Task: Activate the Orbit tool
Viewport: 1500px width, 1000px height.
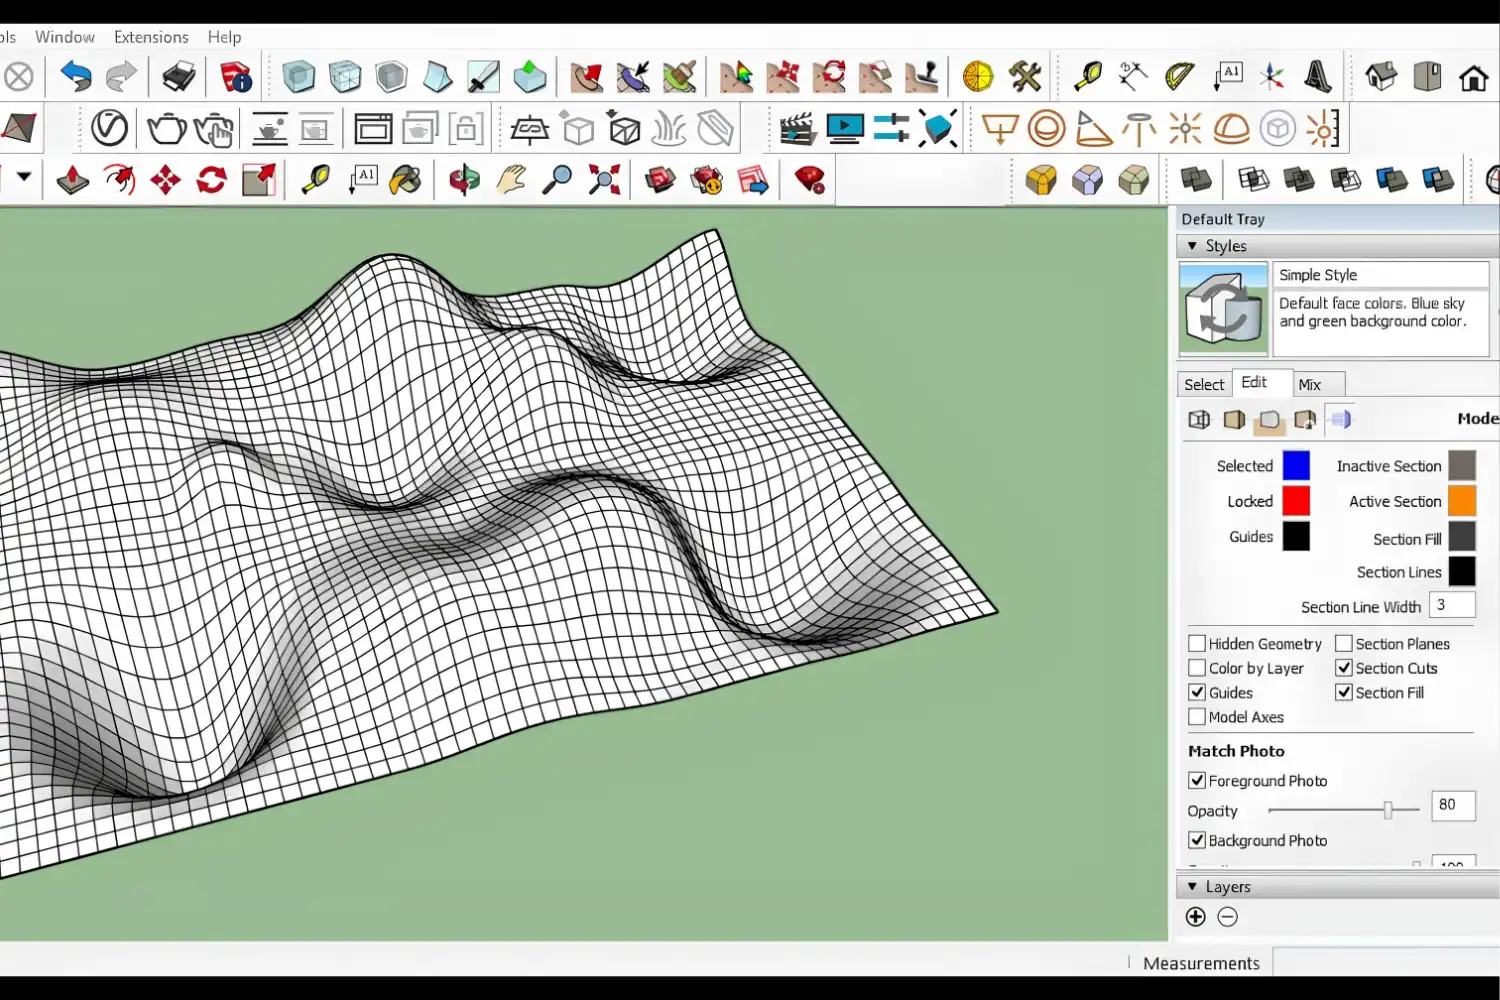Action: tap(464, 180)
